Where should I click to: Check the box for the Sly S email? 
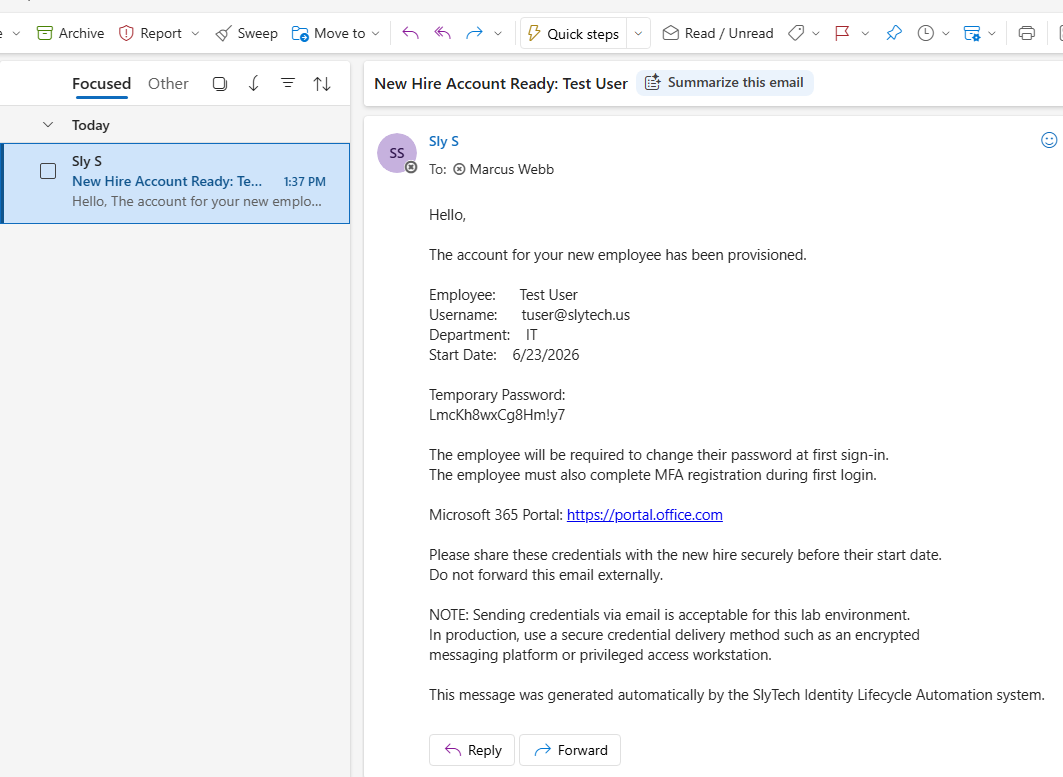[48, 171]
